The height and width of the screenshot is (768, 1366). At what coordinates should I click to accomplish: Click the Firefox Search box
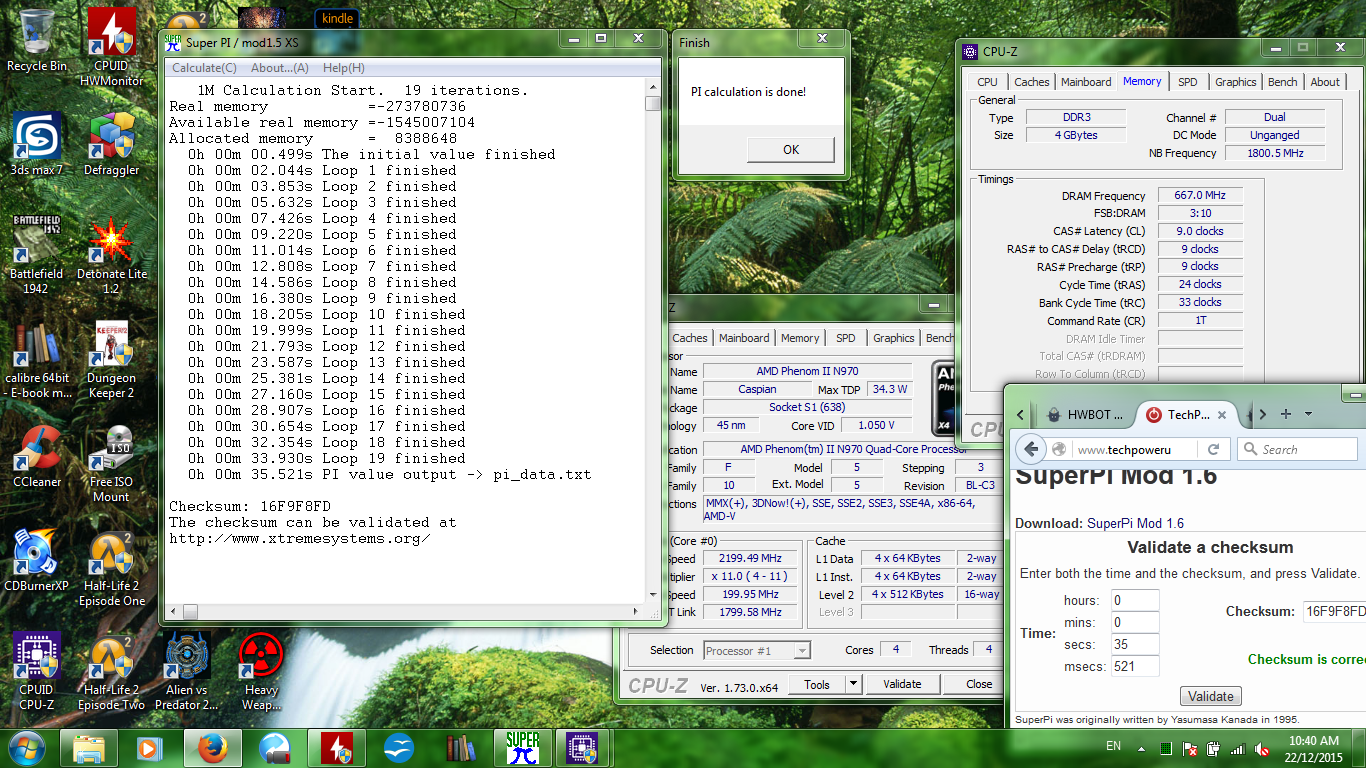1298,449
